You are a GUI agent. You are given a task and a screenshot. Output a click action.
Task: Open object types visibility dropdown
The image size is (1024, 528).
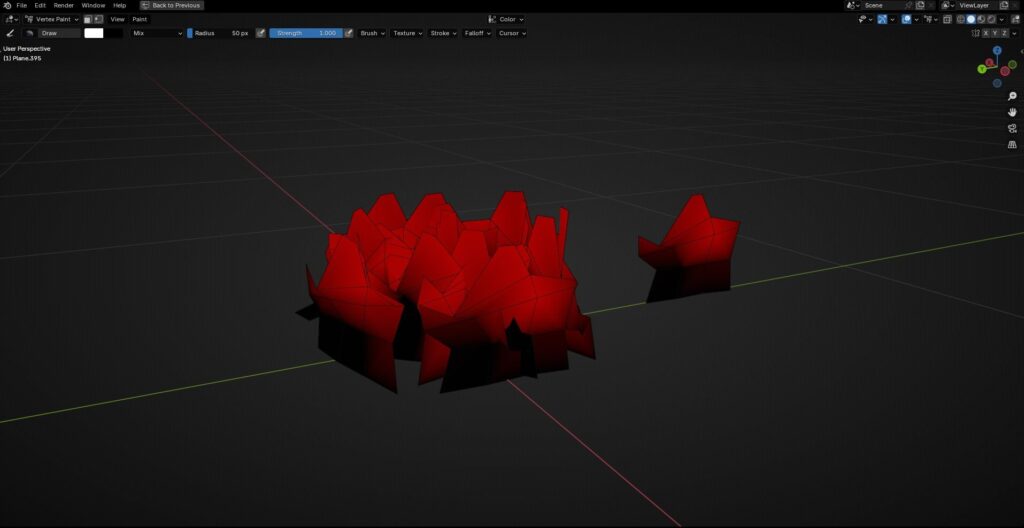[865, 20]
